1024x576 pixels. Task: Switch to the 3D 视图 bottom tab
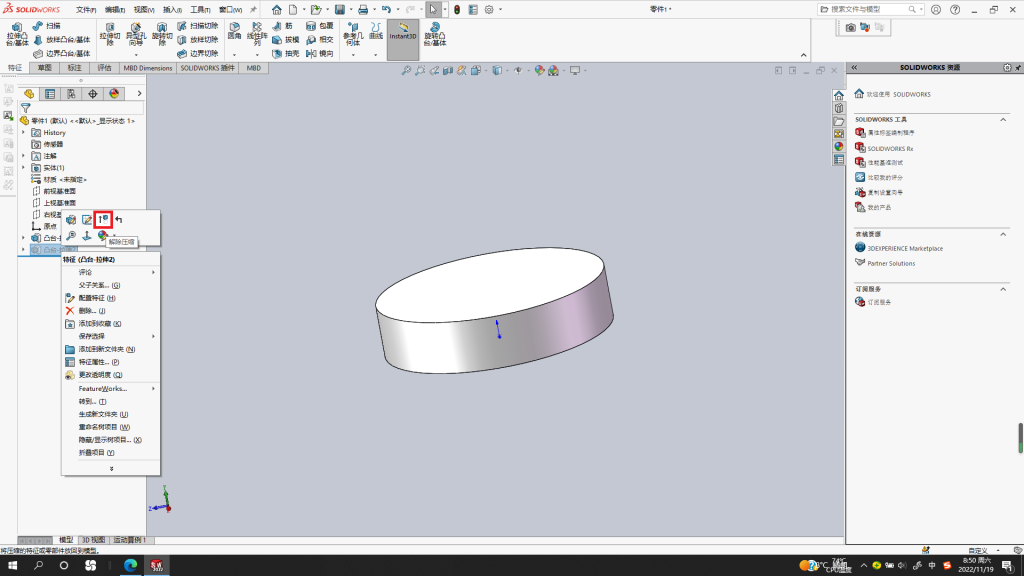93,540
